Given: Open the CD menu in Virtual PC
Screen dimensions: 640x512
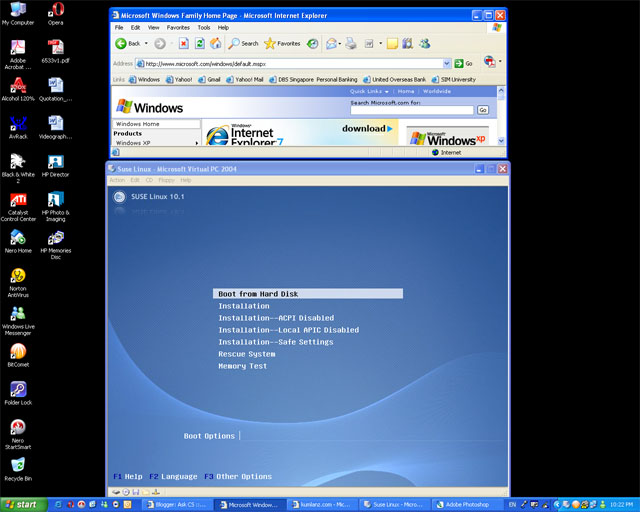Looking at the screenshot, I should 149,180.
